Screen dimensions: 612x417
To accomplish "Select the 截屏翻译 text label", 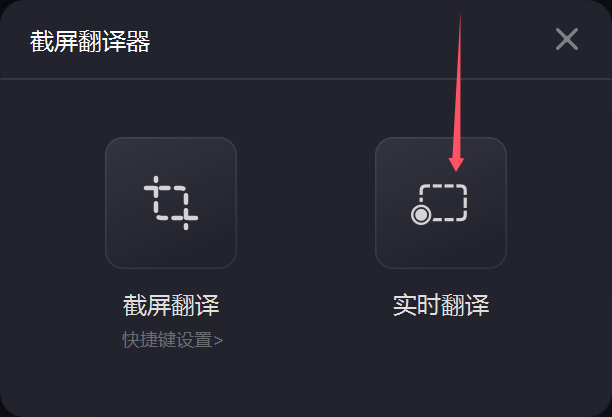I will click(x=171, y=305).
